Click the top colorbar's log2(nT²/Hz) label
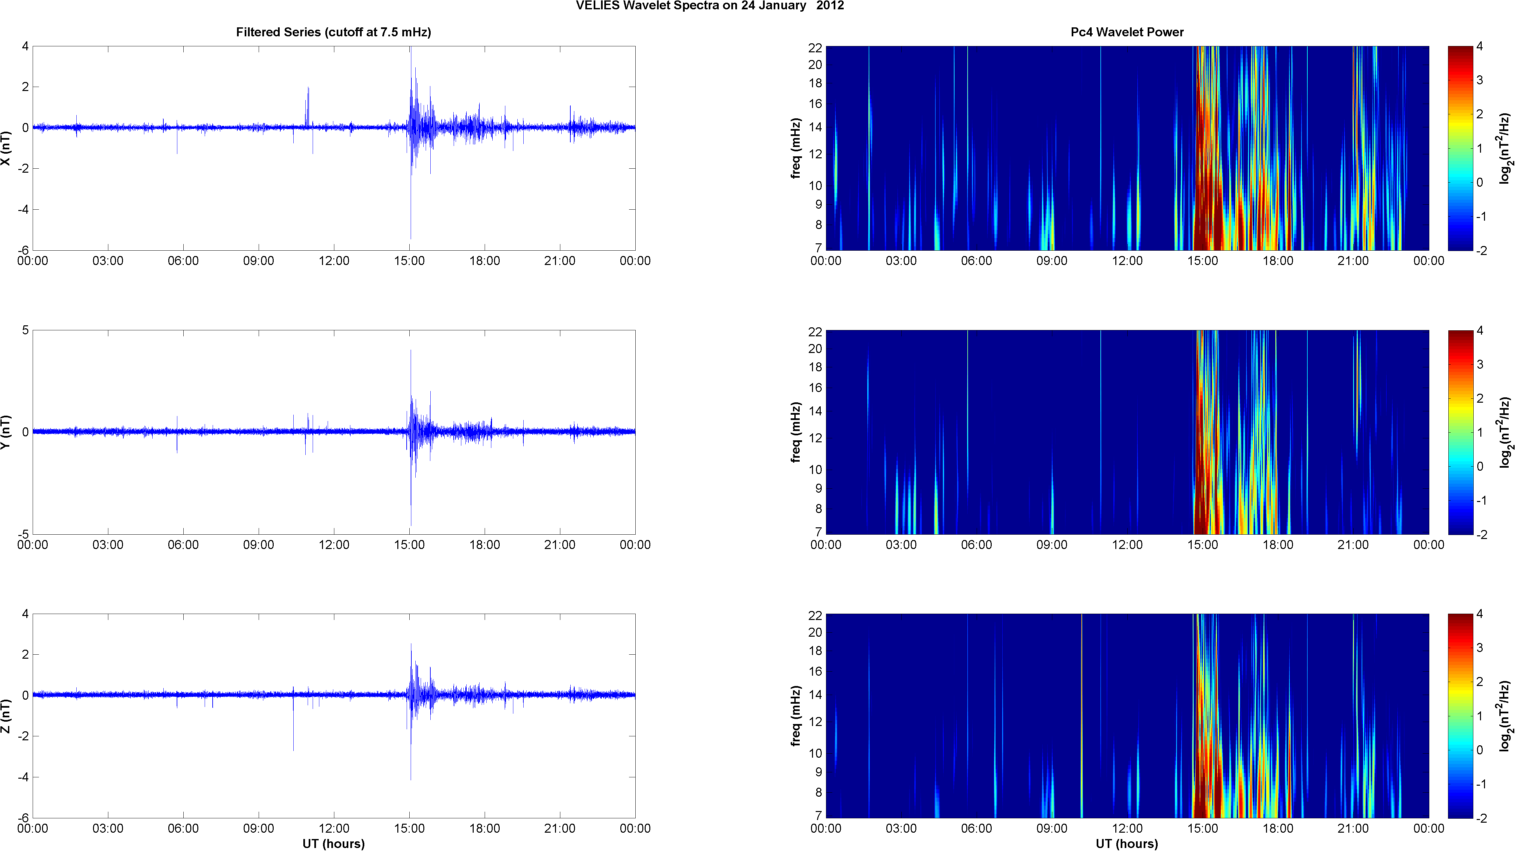Image resolution: width=1515 pixels, height=851 pixels. pos(1505,148)
